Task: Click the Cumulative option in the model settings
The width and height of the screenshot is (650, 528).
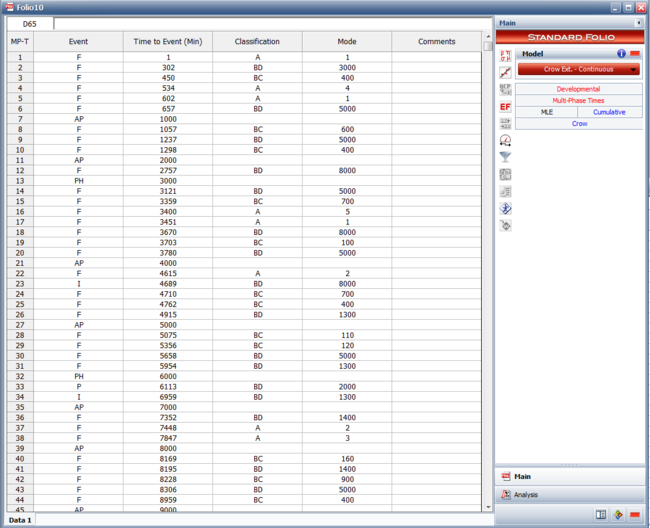Action: point(609,112)
